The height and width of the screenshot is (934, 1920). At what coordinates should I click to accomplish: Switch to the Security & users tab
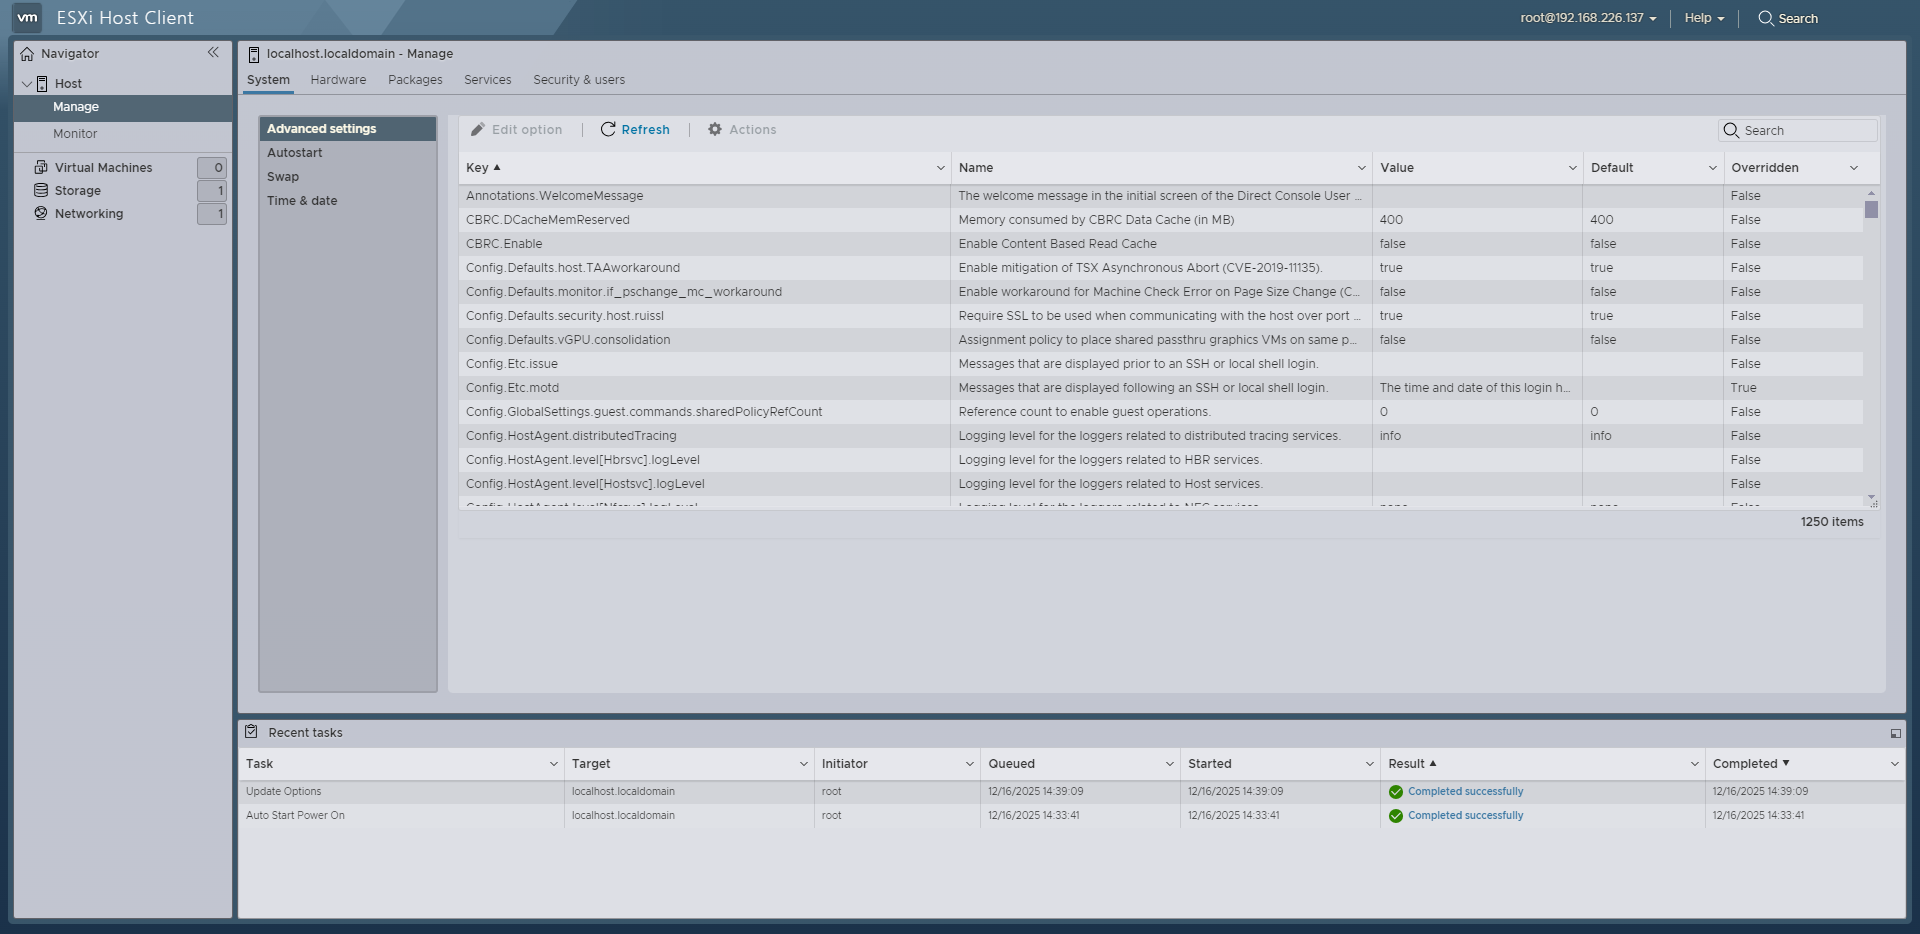(578, 80)
